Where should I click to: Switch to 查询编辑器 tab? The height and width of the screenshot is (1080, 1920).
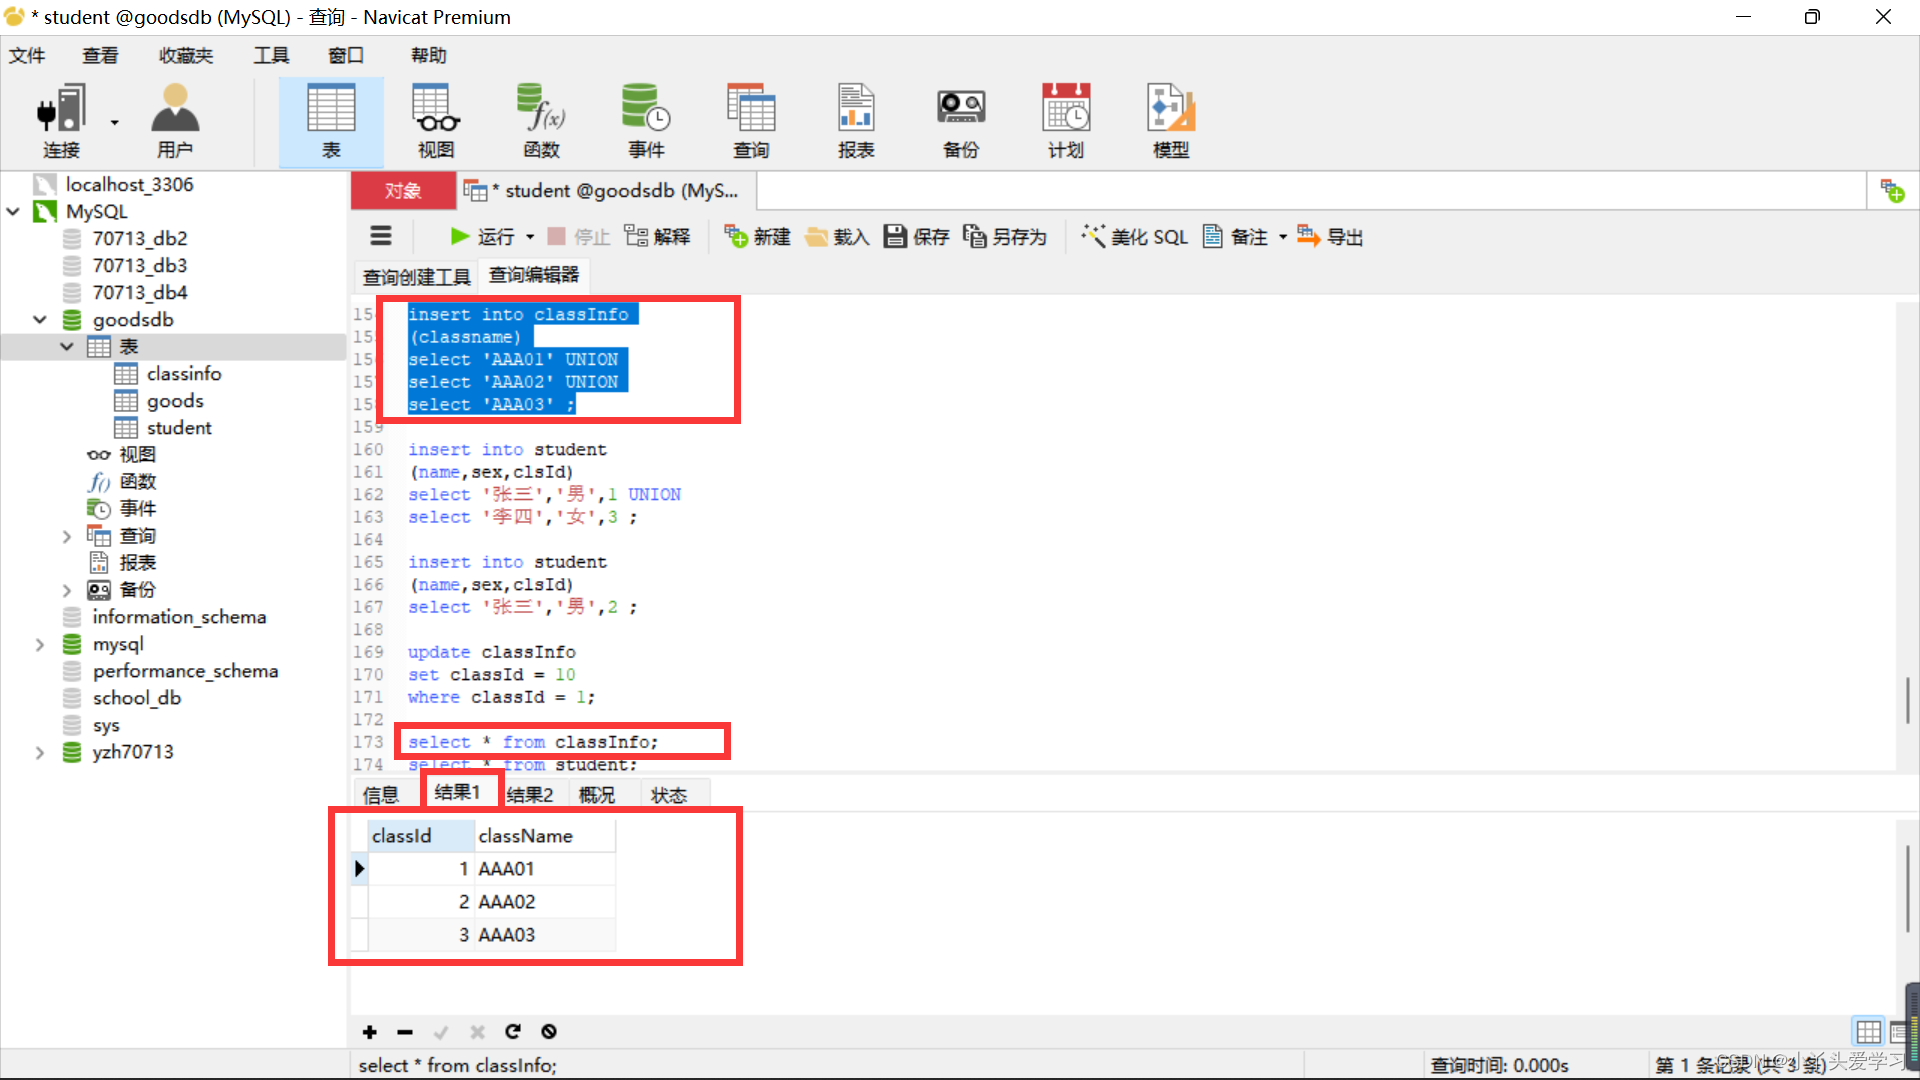(x=534, y=274)
